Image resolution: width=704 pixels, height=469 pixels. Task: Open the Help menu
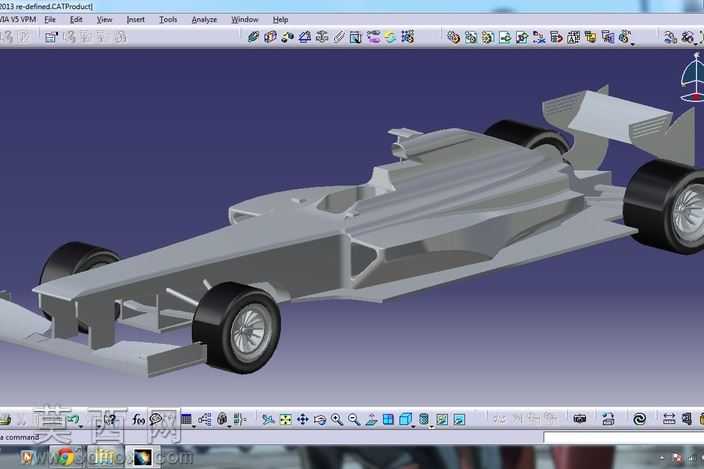pyautogui.click(x=281, y=20)
